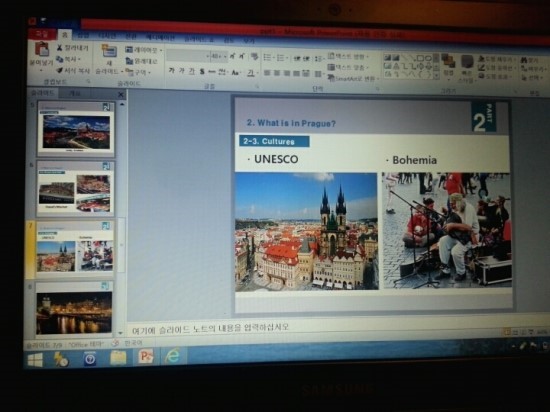Open the File (파일) tab
This screenshot has width=550, height=412.
click(x=42, y=35)
